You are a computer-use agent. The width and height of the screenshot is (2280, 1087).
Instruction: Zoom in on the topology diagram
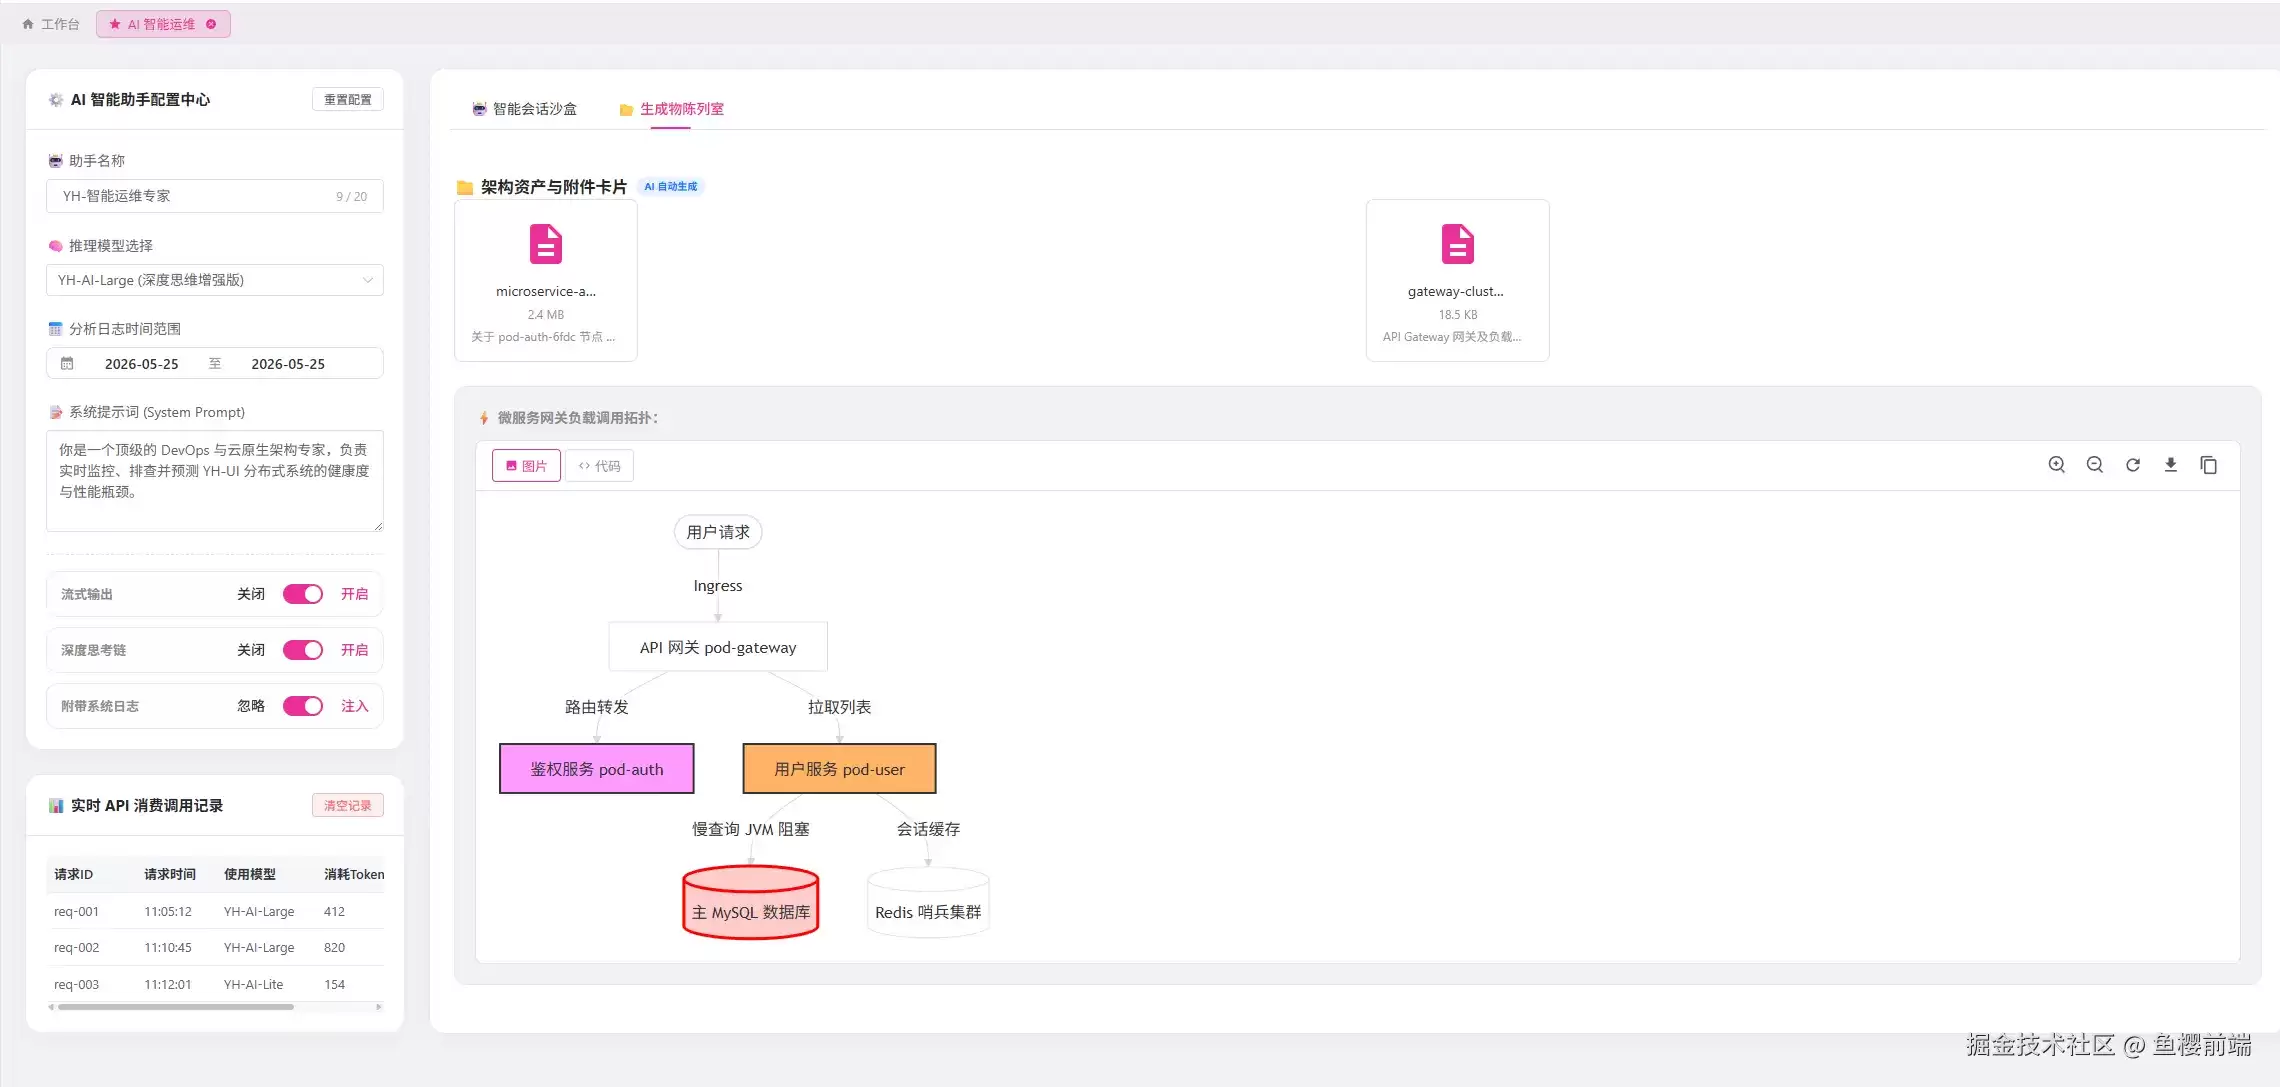(2056, 465)
